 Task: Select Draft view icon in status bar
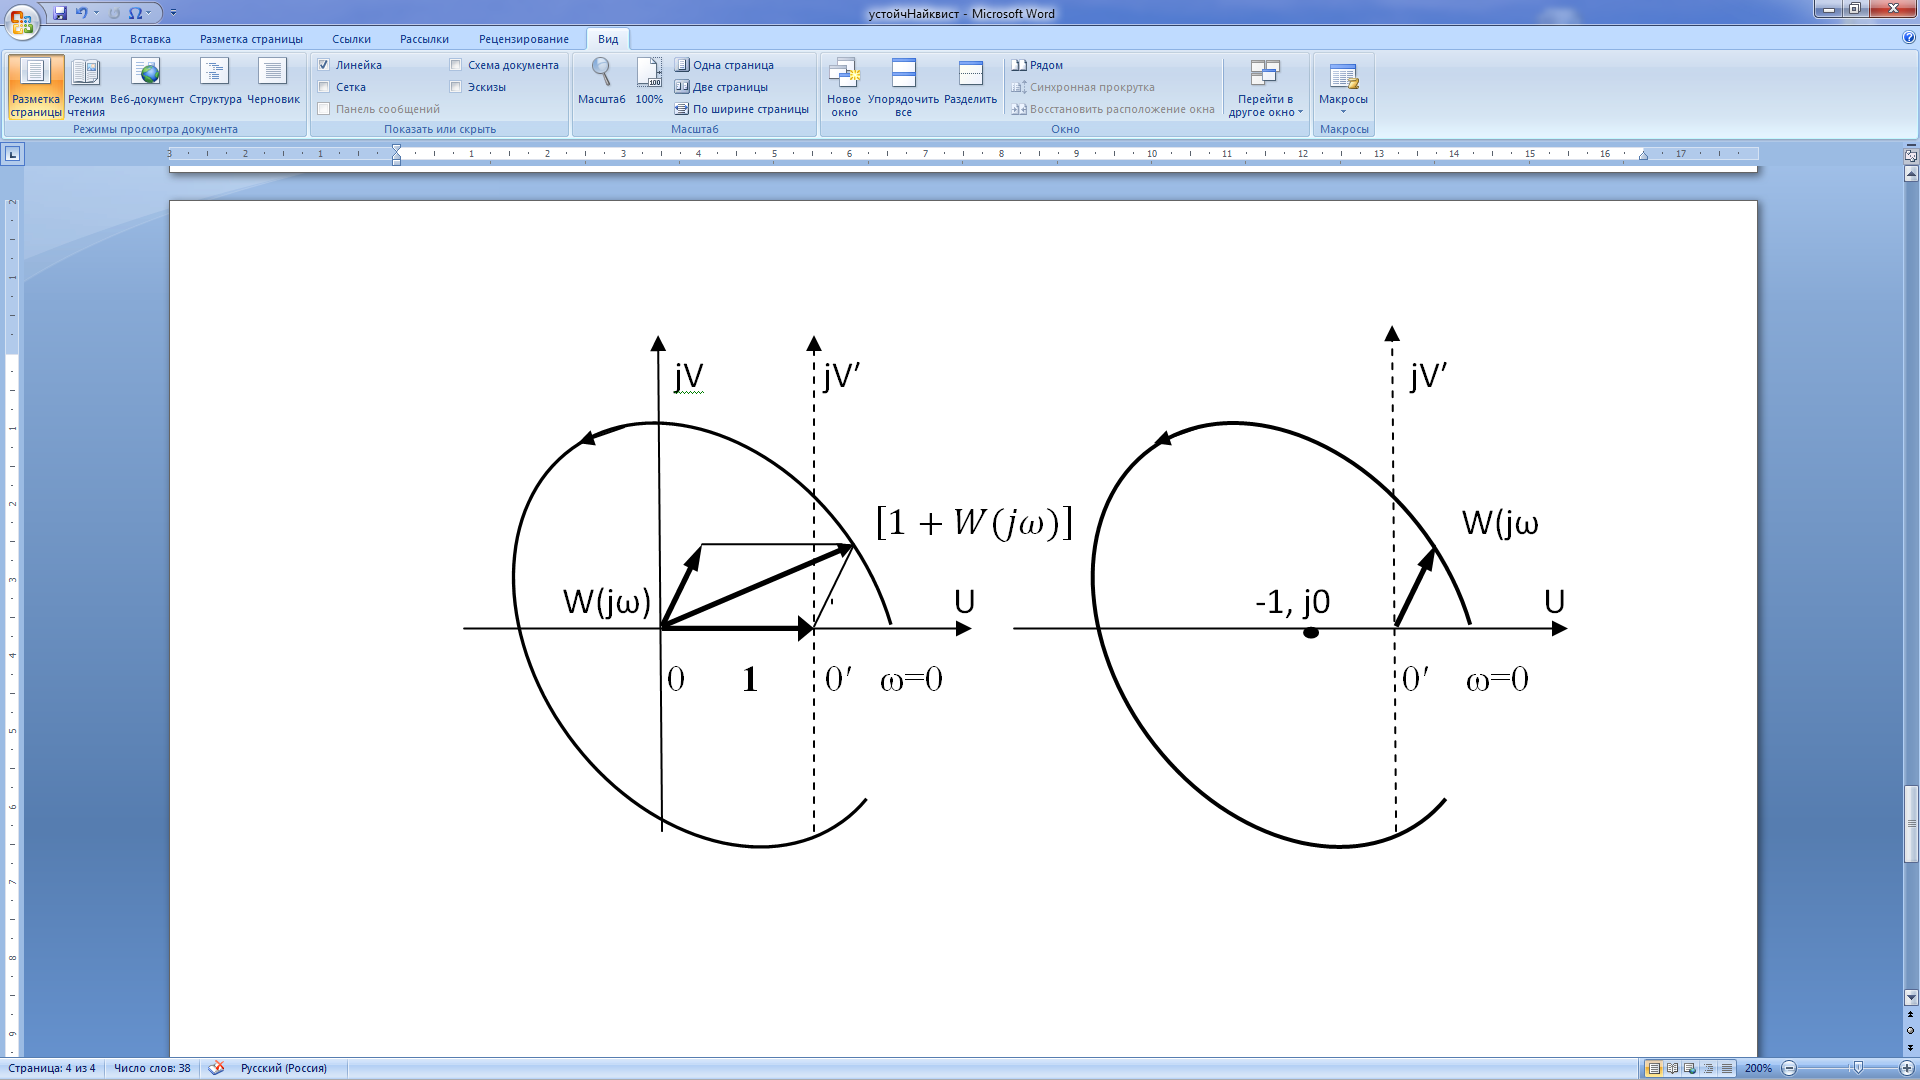[1726, 1068]
